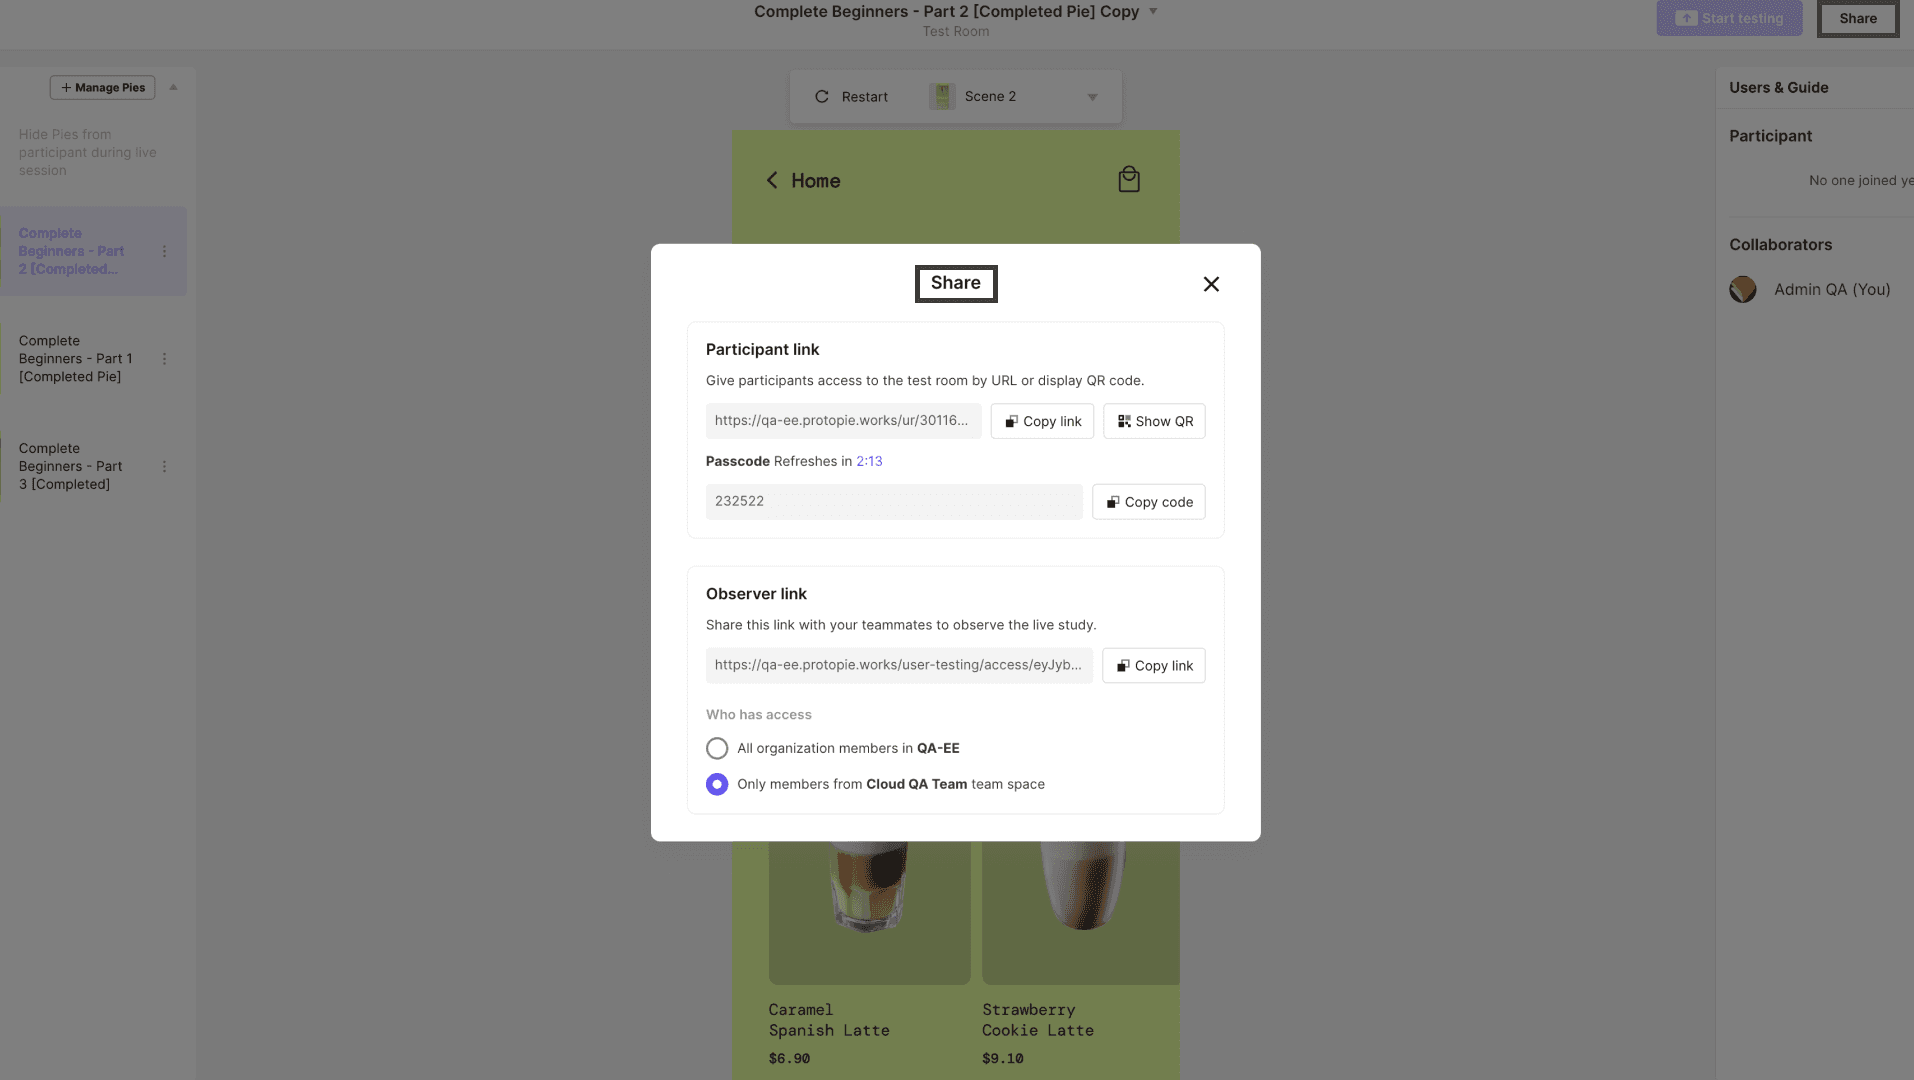Click the shopping bag icon in prototype

pos(1129,180)
